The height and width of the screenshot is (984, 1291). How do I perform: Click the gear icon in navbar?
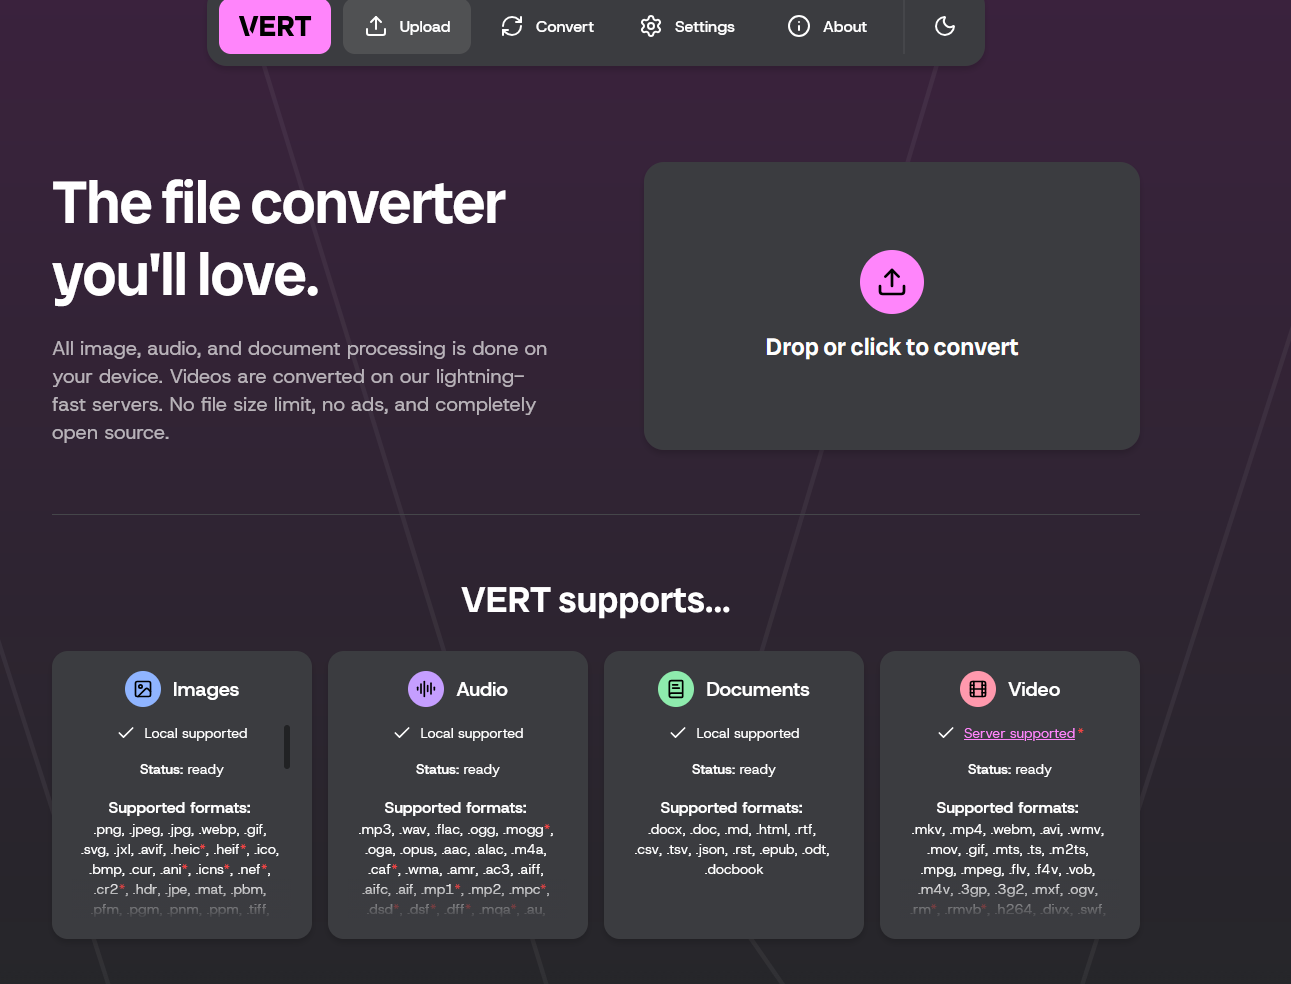pos(651,27)
